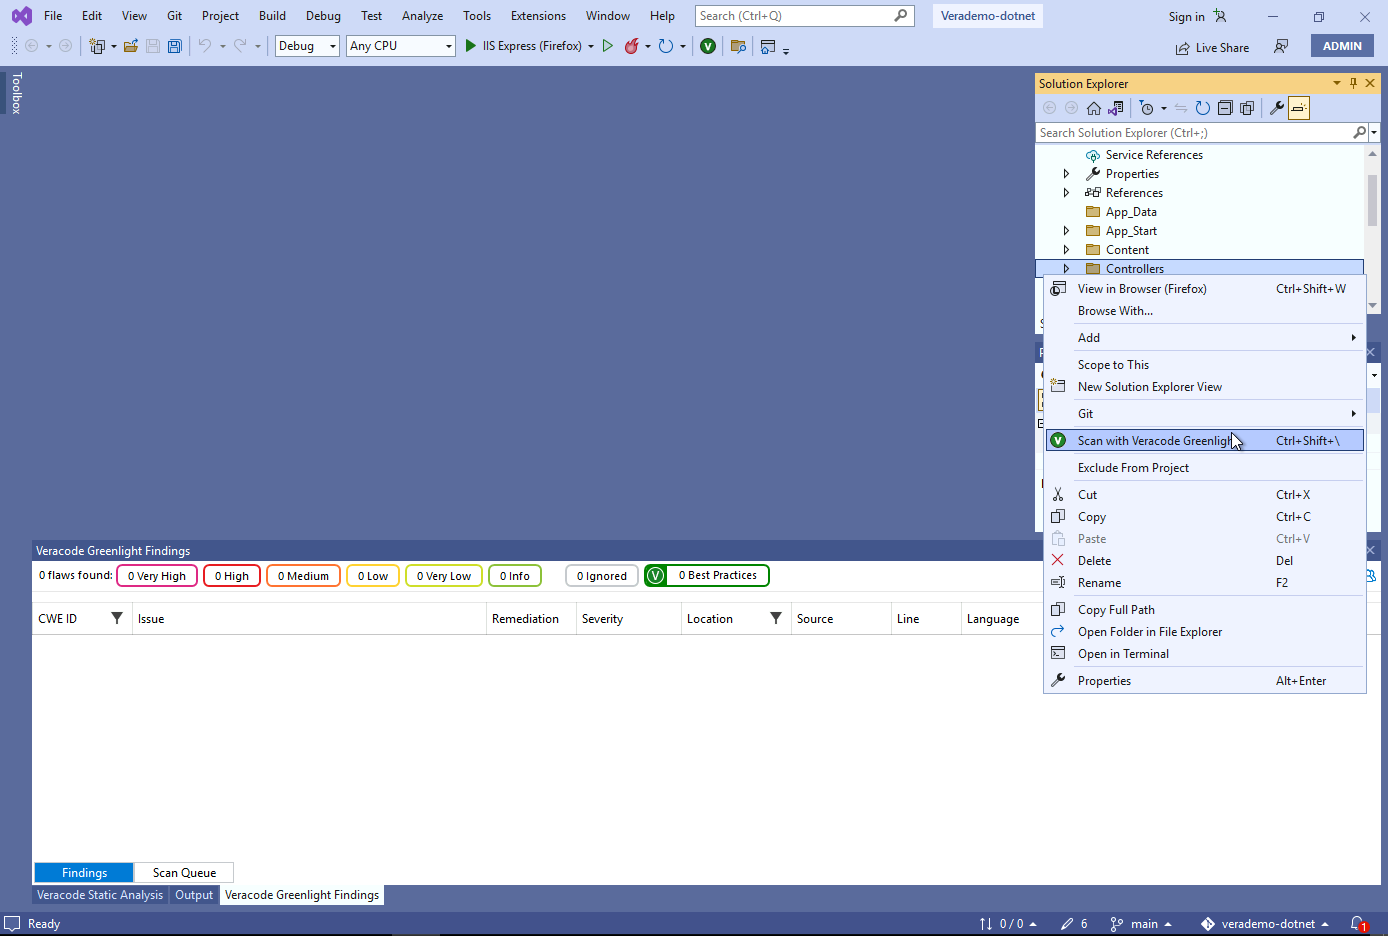Screen dimensions: 1388x936
Task: Choose Scan with Veracode Greenlight
Action: 1205,441
